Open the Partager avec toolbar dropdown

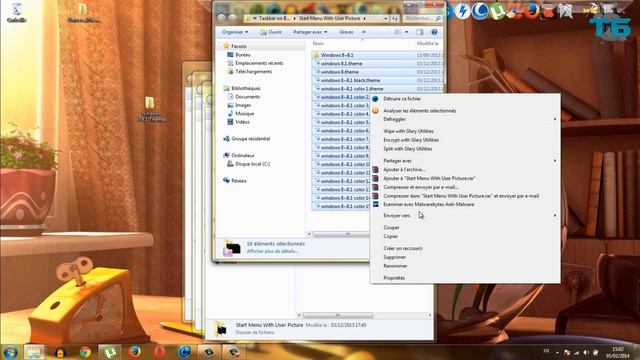tap(310, 32)
